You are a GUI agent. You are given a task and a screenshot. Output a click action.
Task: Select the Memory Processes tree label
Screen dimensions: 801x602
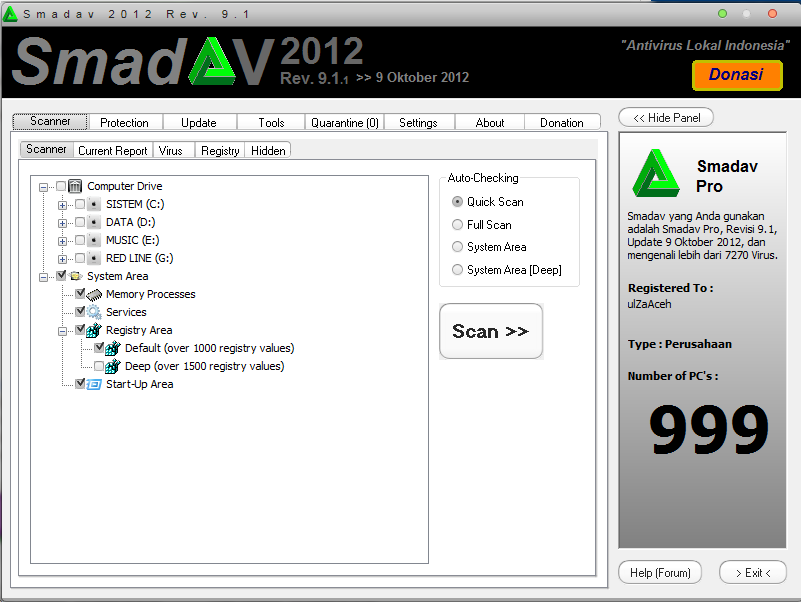point(151,294)
